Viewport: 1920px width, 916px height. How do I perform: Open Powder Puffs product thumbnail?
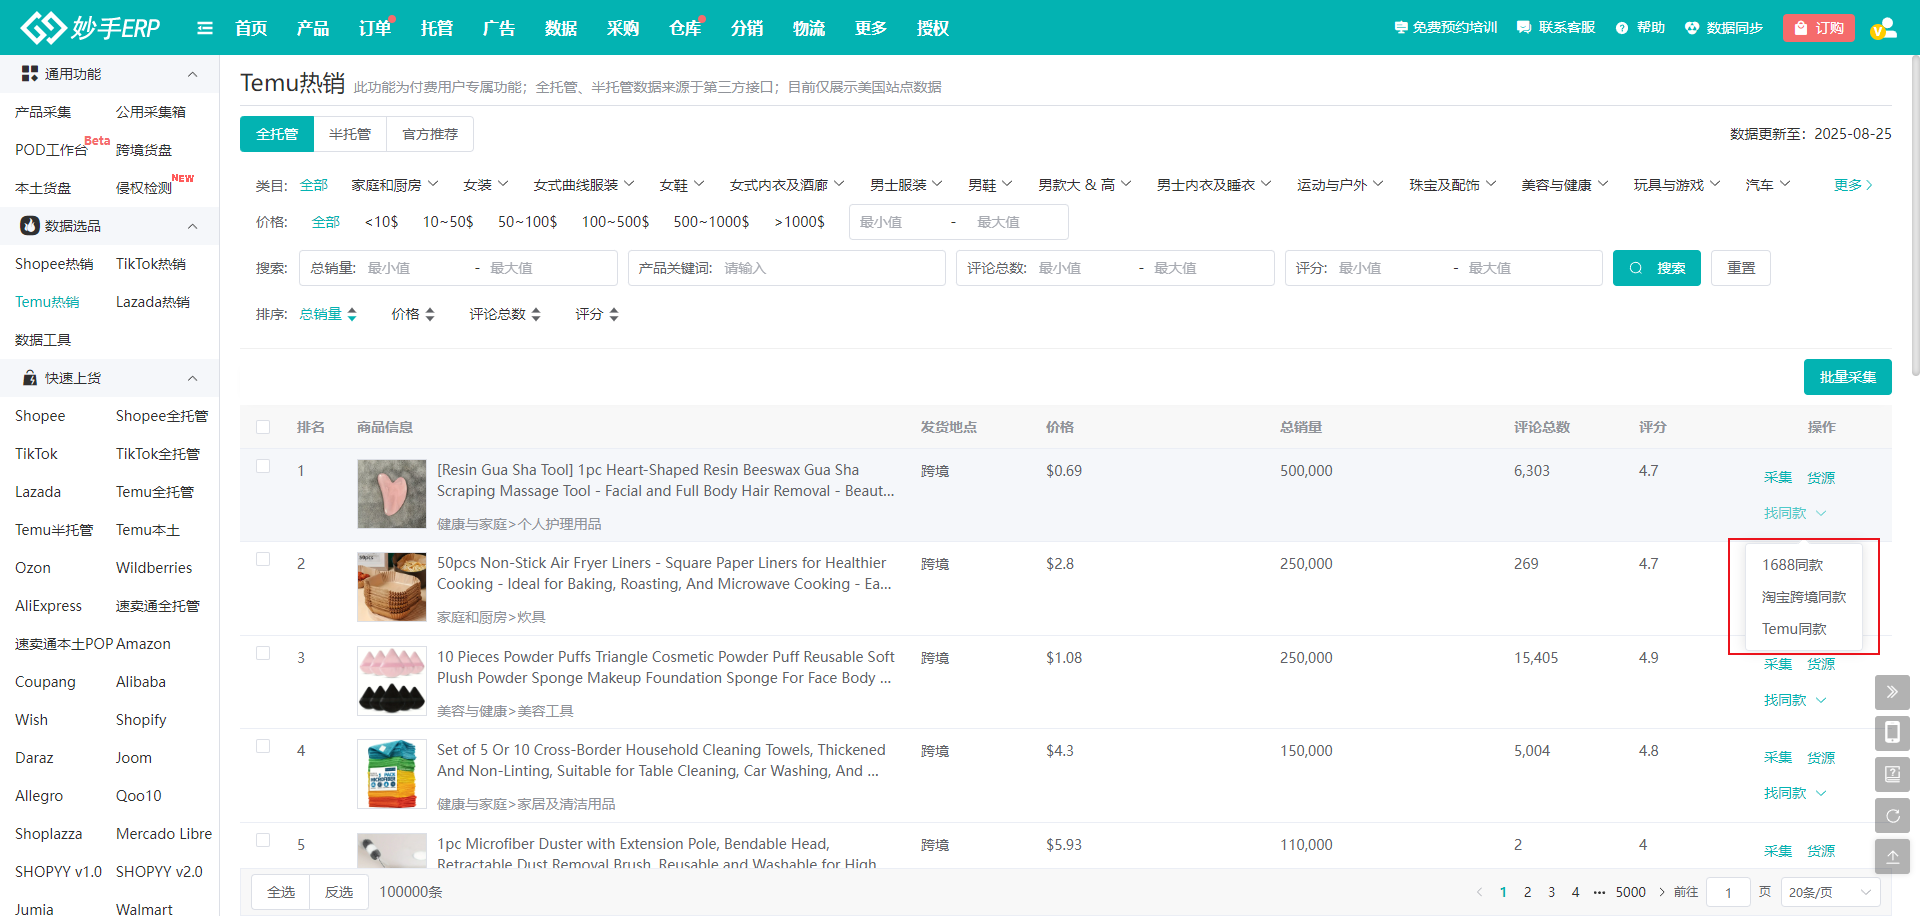(x=392, y=681)
